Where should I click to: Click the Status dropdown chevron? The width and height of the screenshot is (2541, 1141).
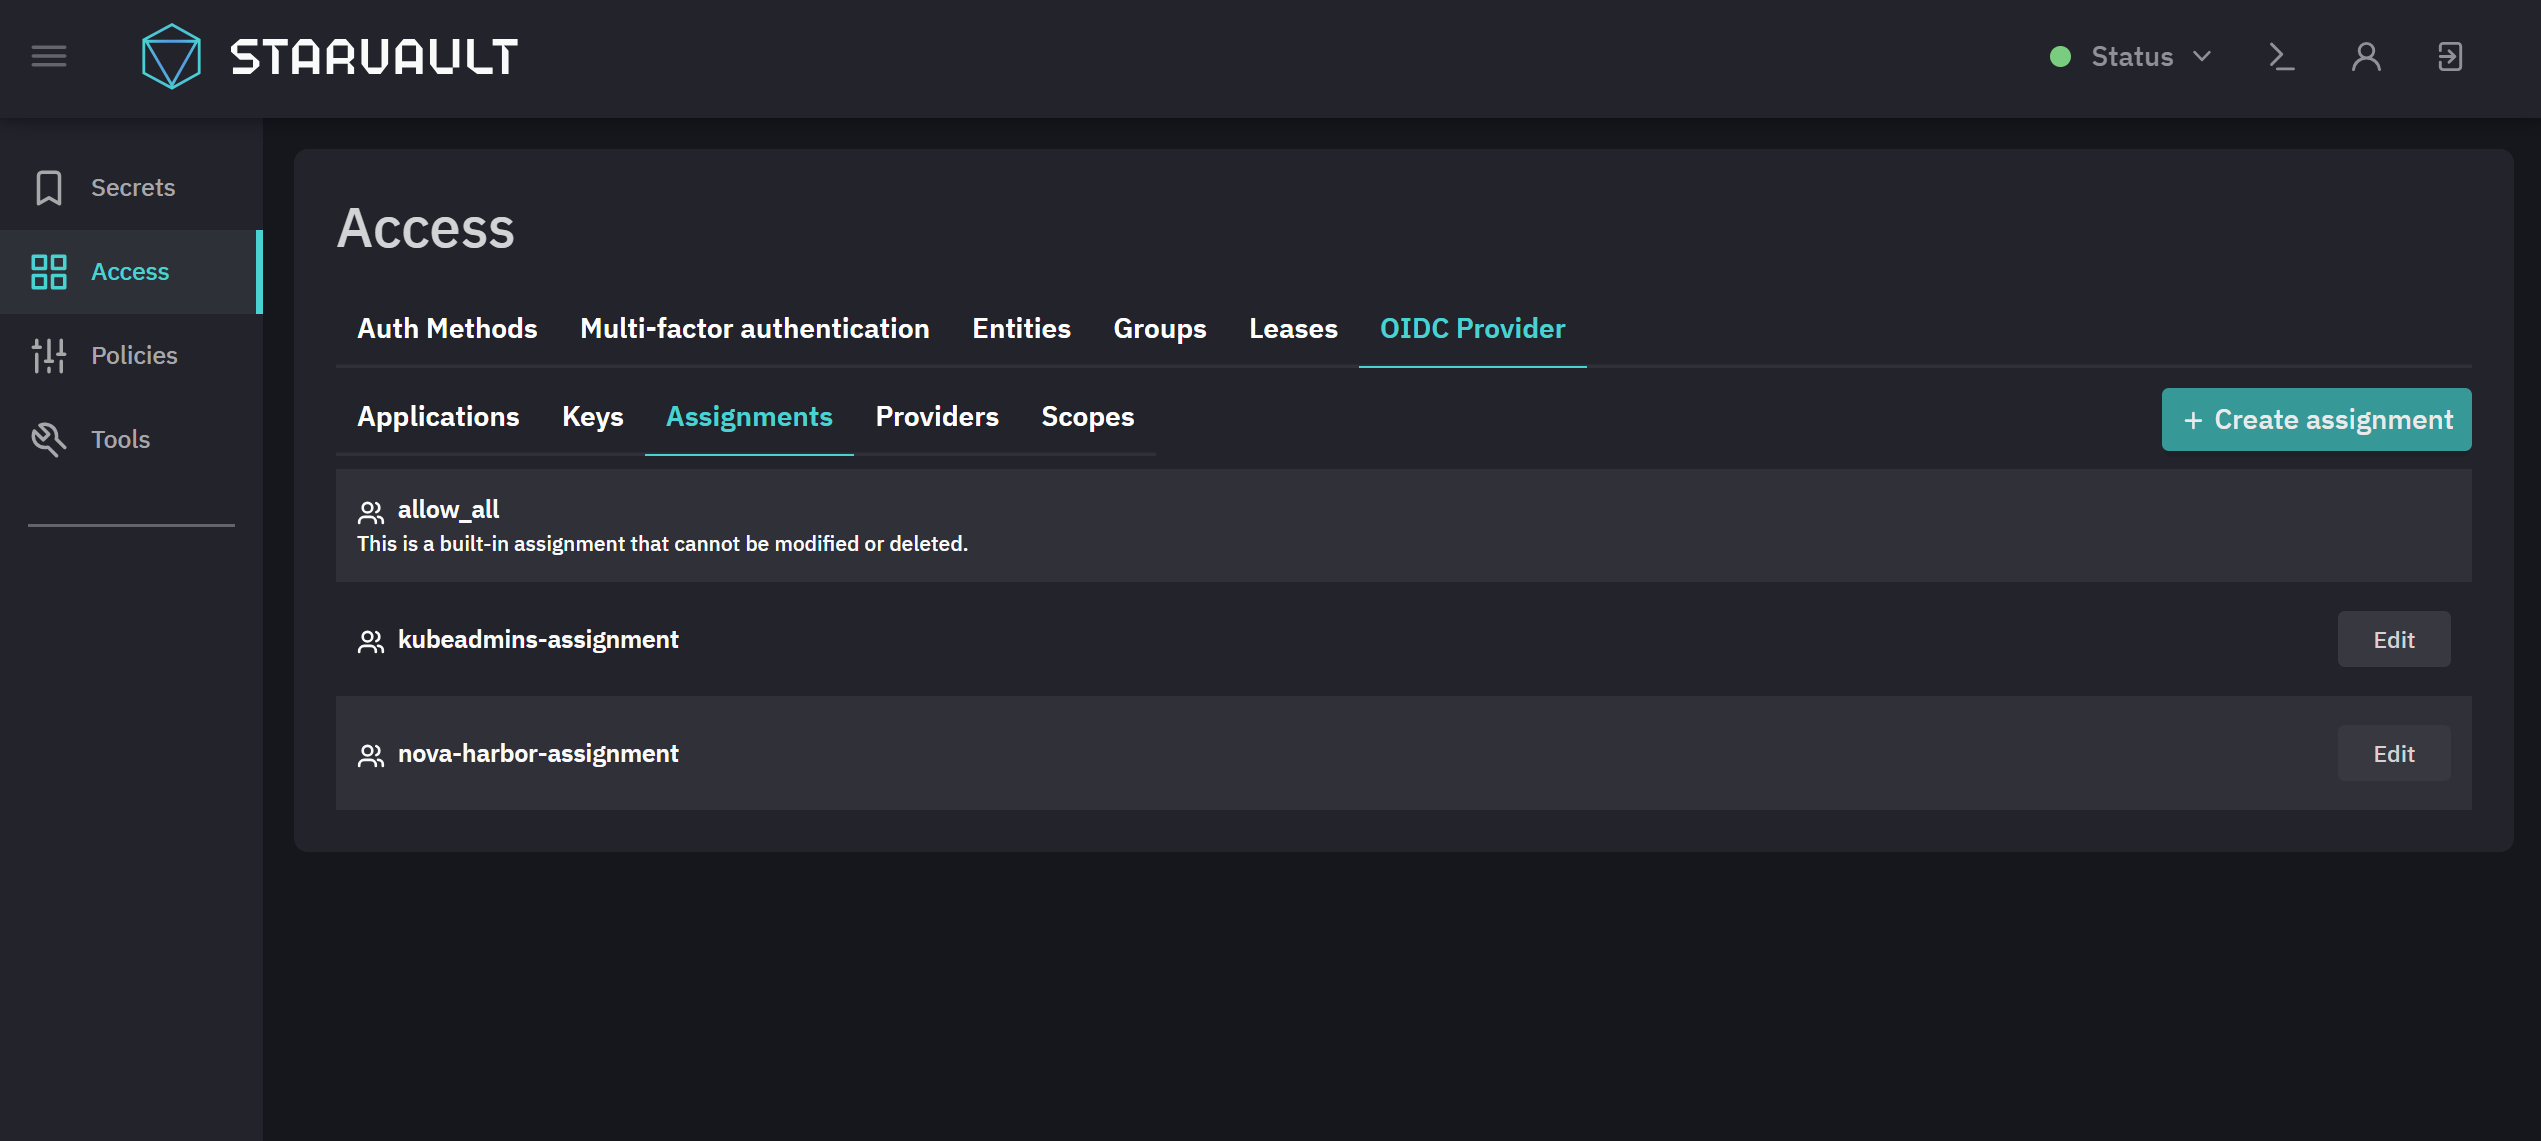click(x=2202, y=56)
